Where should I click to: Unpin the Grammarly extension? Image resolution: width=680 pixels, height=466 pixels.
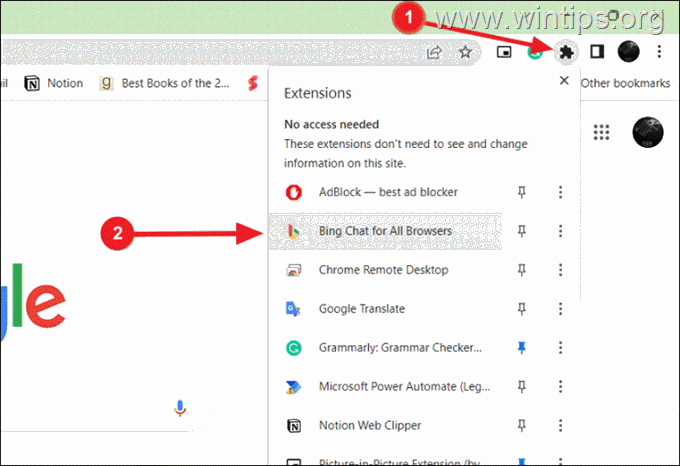(x=522, y=348)
